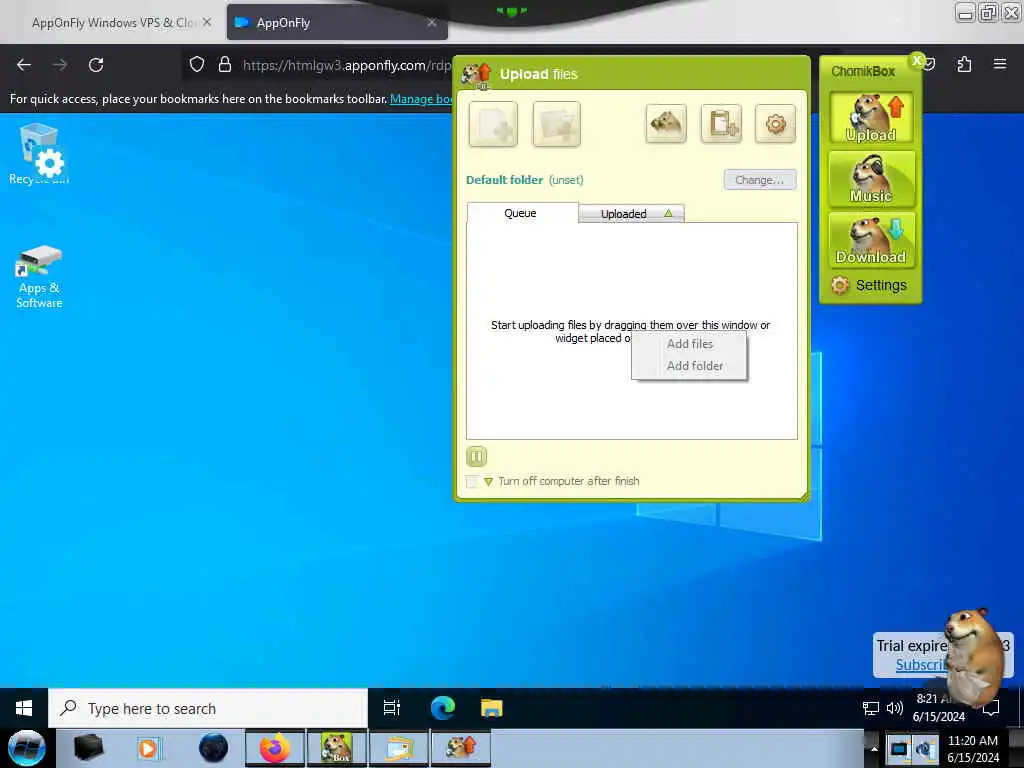
Task: Open Upload in ChomikBox widget
Action: pos(871,118)
